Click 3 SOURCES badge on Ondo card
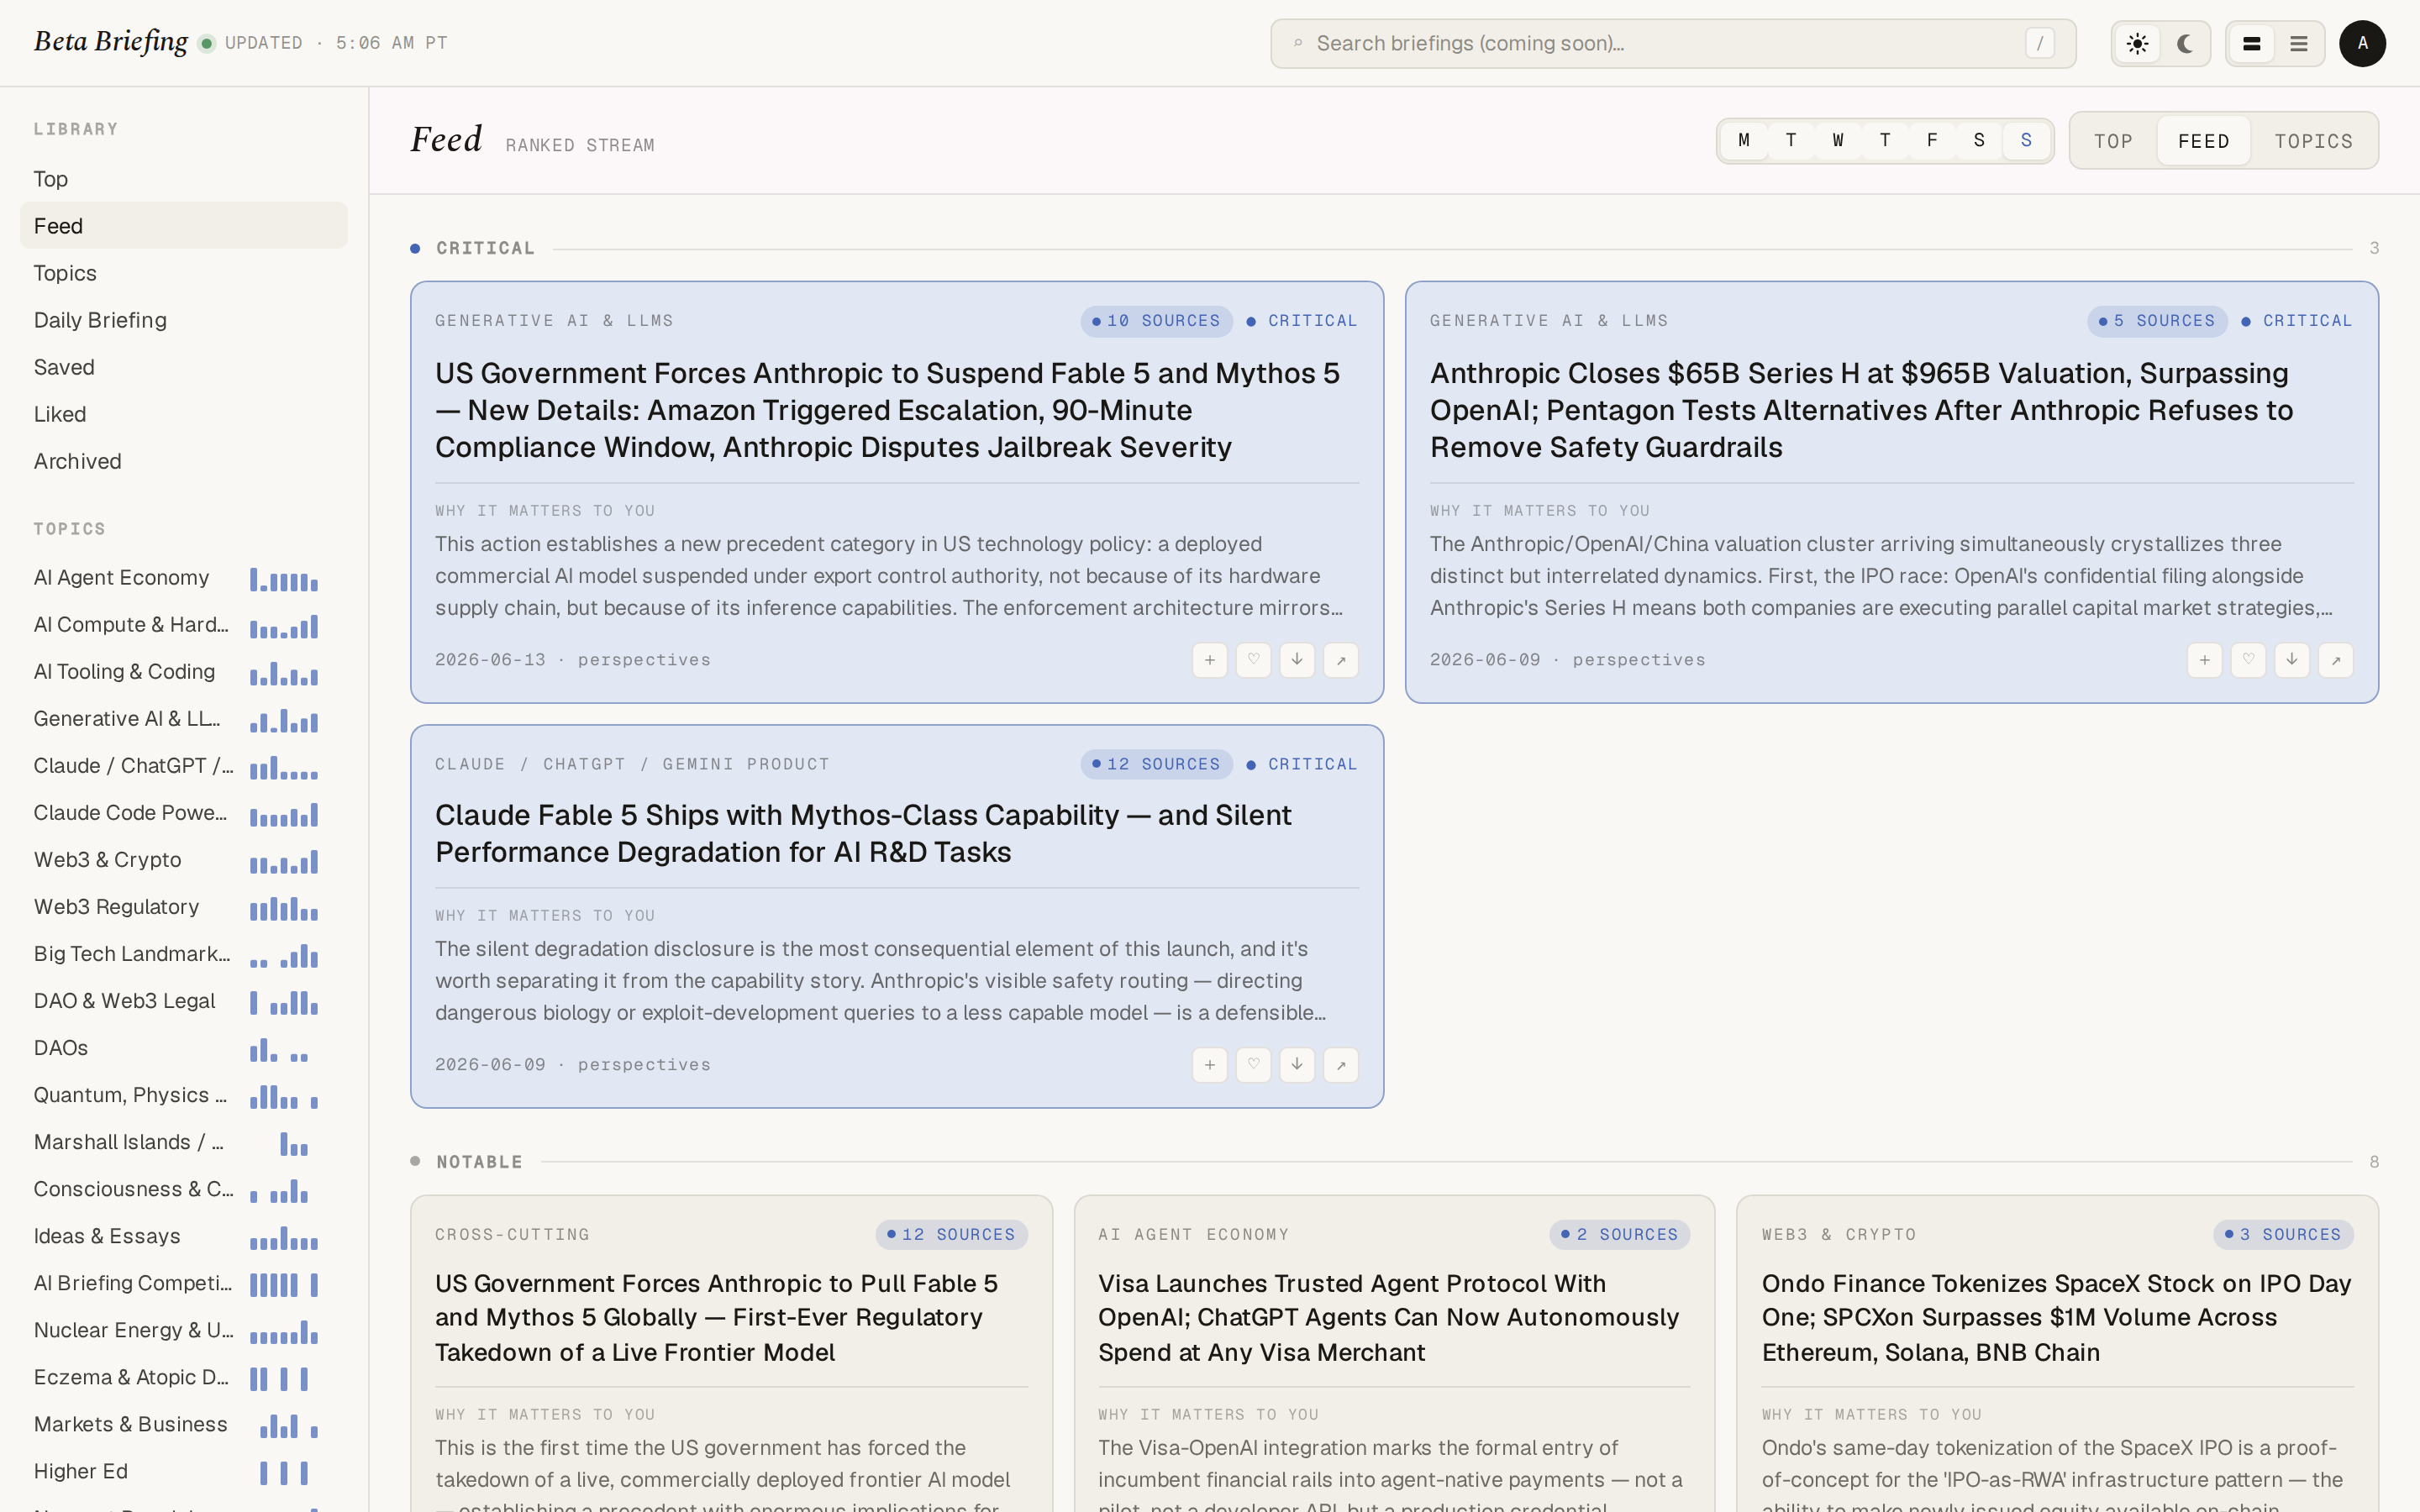Image resolution: width=2420 pixels, height=1512 pixels. click(x=2283, y=1235)
